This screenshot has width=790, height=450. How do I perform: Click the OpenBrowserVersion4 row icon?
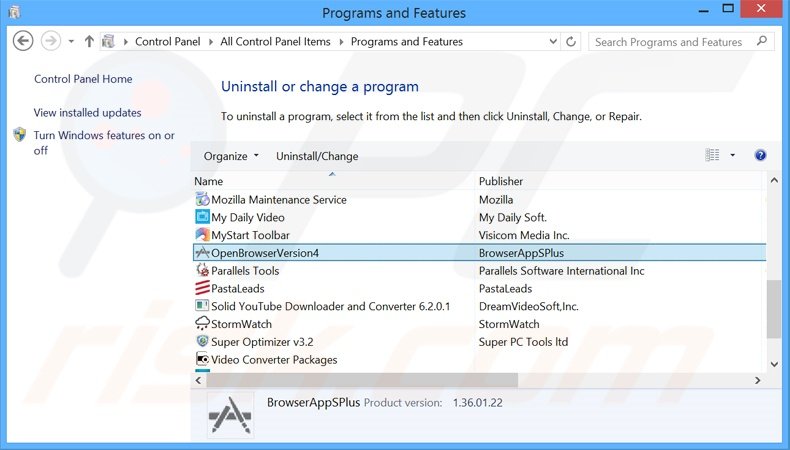click(x=202, y=252)
